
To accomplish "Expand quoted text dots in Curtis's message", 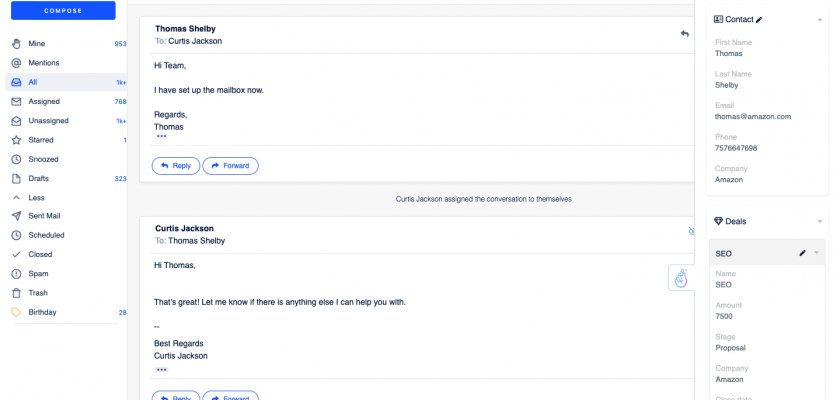I will [x=162, y=369].
